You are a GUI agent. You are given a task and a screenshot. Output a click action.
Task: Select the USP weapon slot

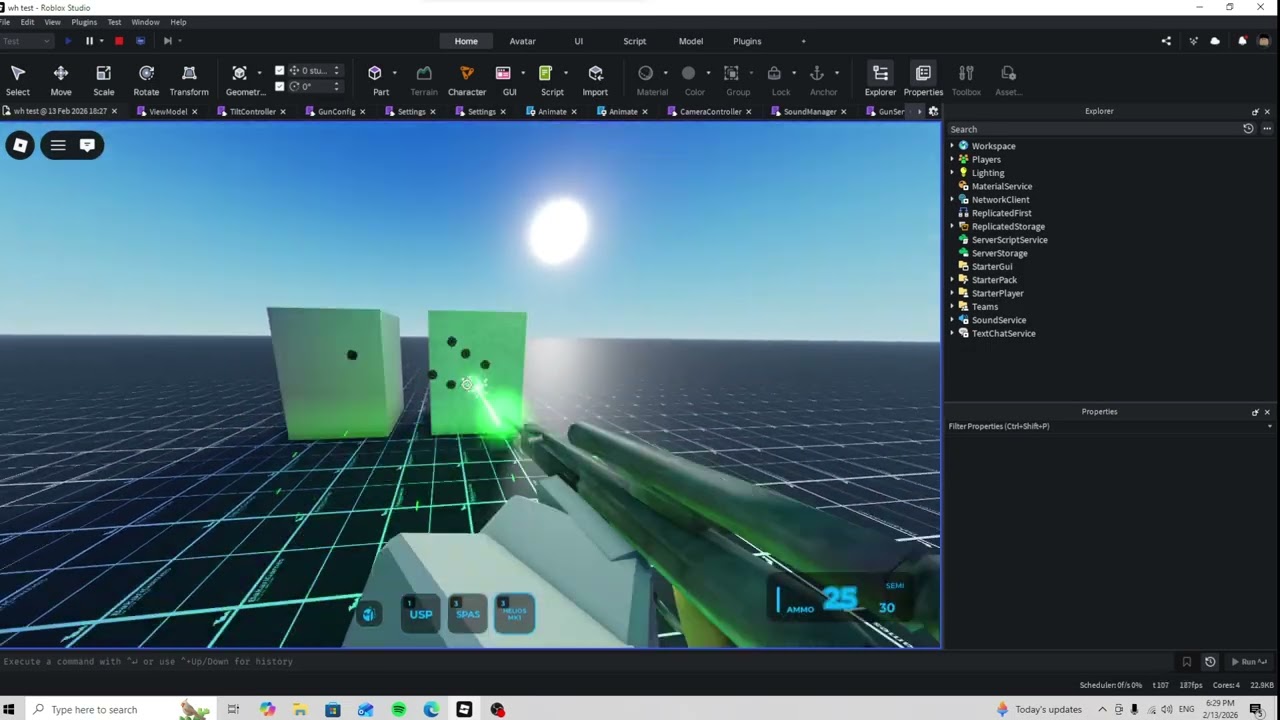421,613
